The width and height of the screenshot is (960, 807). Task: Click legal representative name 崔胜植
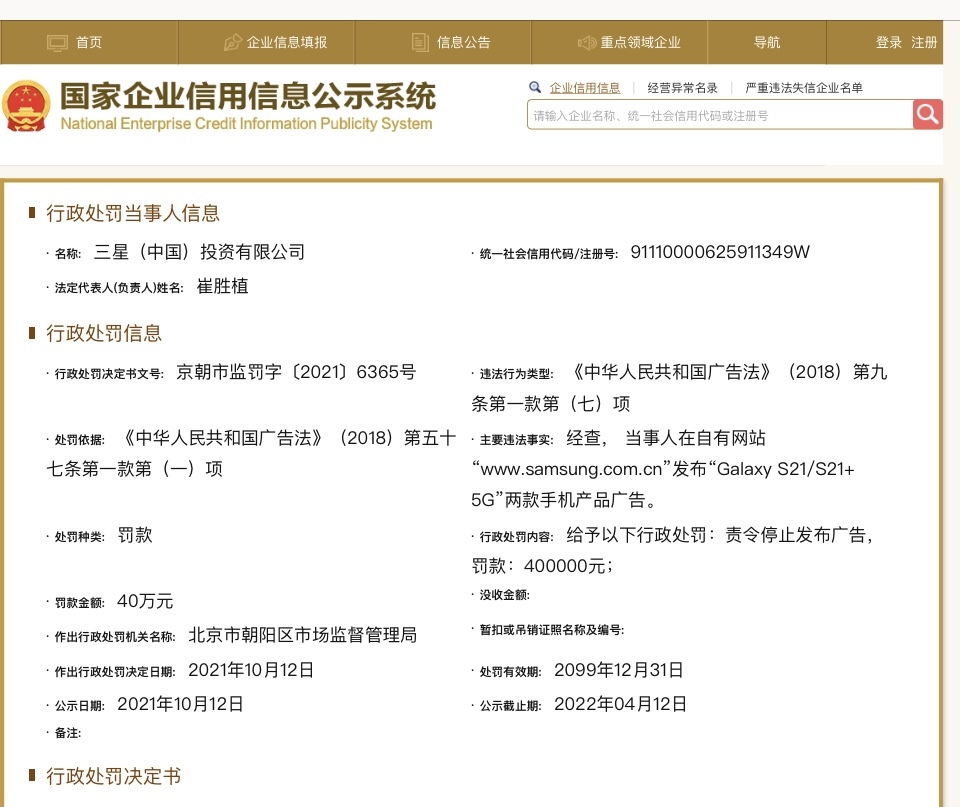point(222,286)
